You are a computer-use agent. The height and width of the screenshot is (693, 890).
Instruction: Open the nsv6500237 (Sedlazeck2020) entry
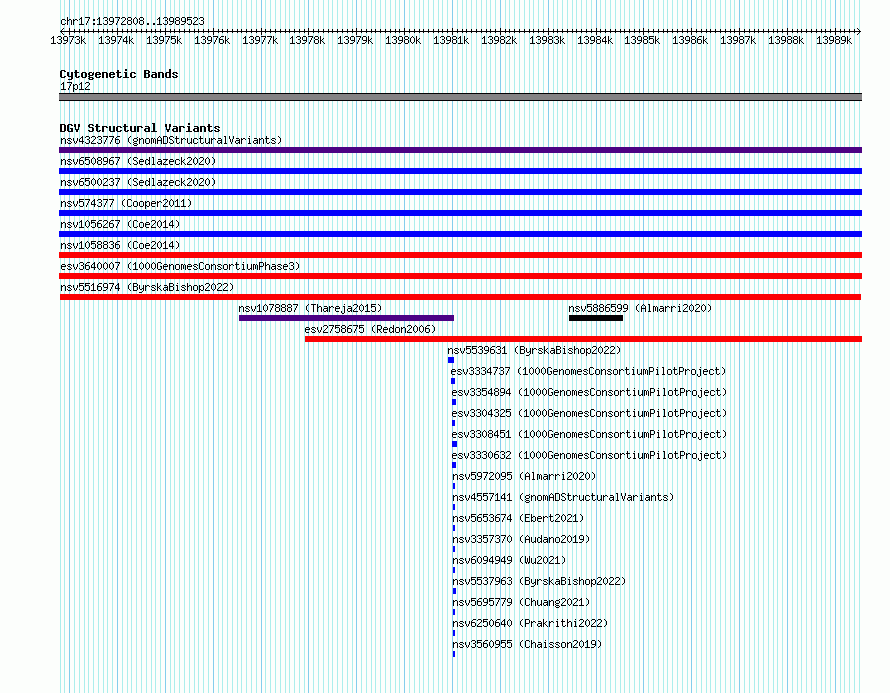(138, 182)
